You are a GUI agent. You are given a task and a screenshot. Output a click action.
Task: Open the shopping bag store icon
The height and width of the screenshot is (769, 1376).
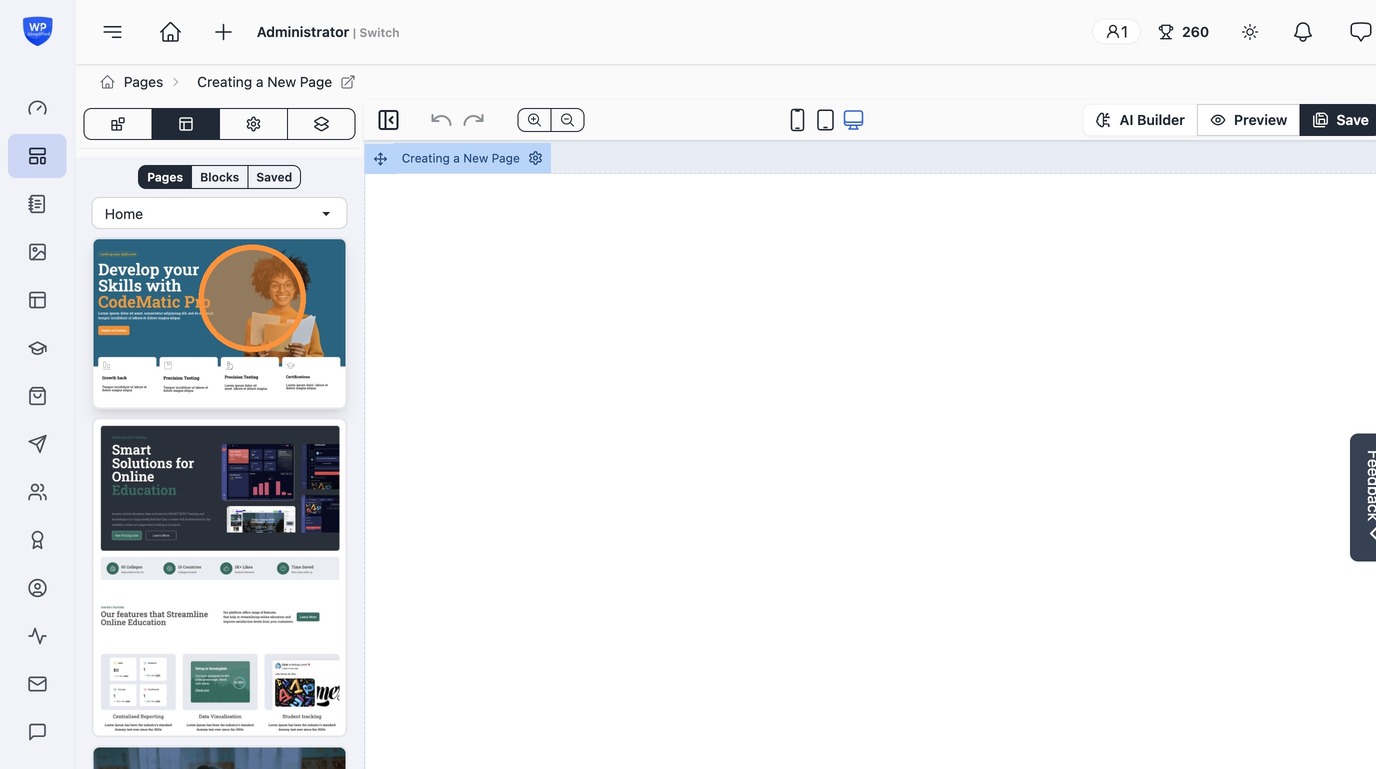point(37,396)
